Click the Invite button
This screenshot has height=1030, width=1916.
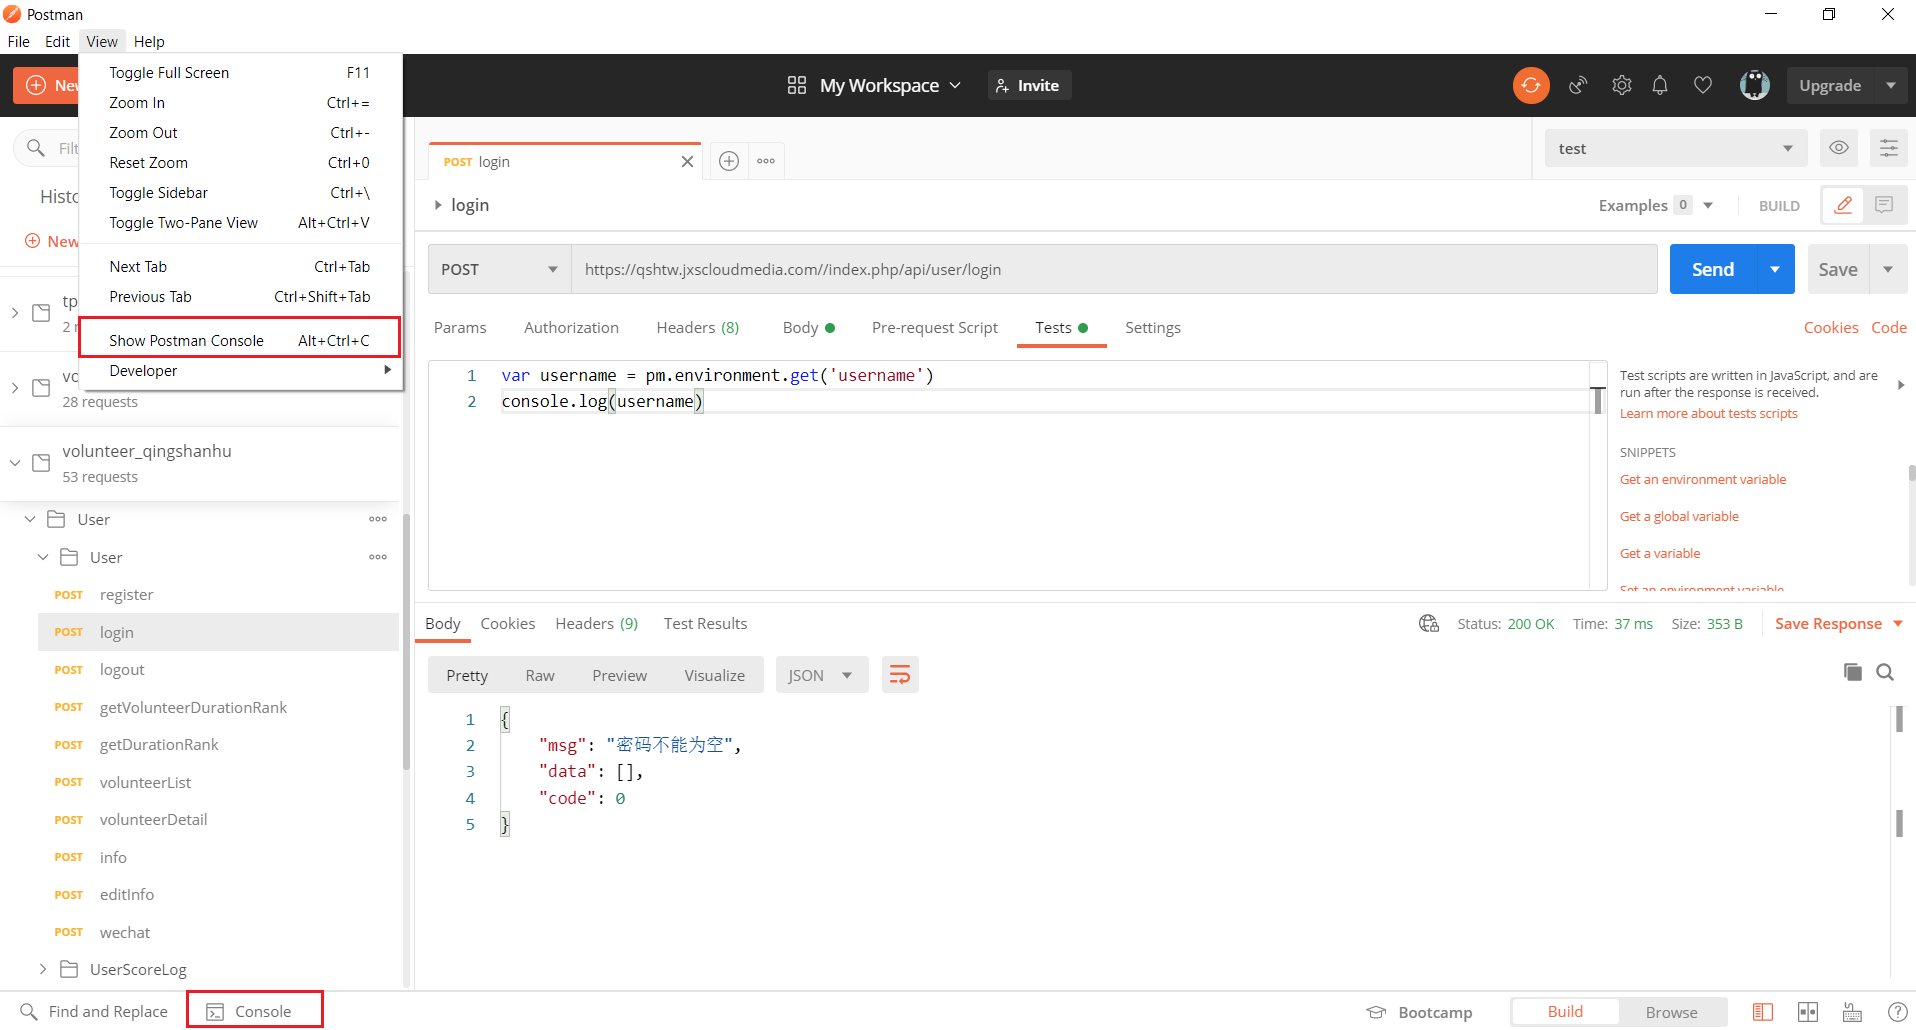coord(1029,86)
